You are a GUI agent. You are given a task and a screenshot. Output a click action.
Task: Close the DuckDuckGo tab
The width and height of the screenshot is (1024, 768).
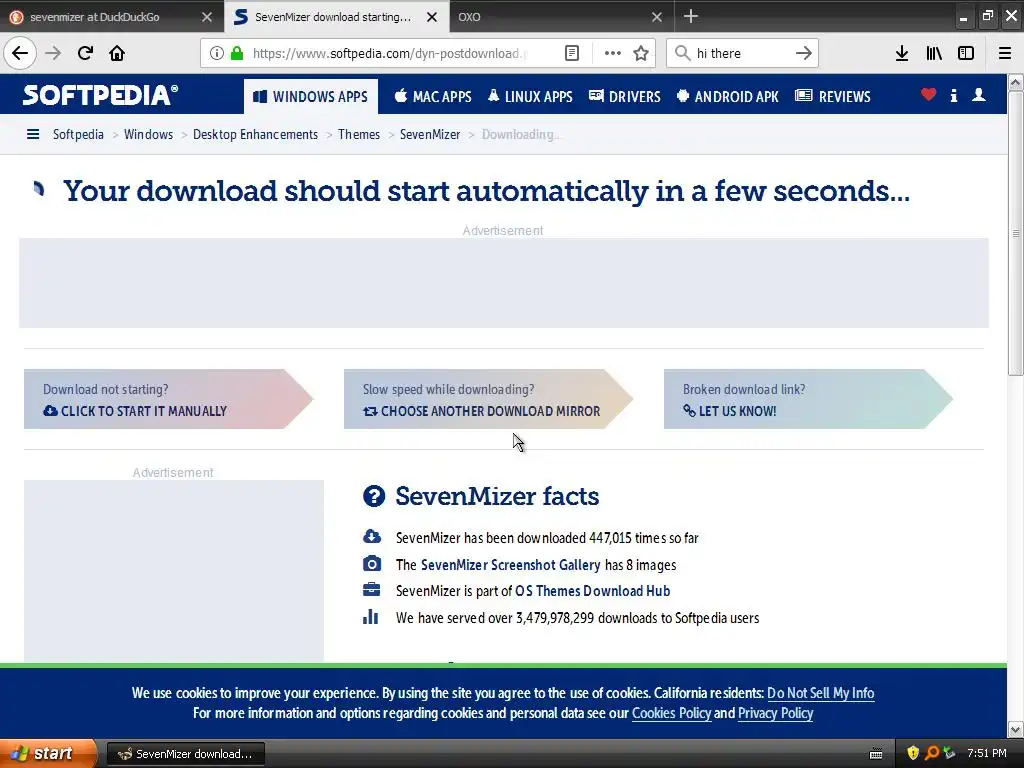pos(207,17)
